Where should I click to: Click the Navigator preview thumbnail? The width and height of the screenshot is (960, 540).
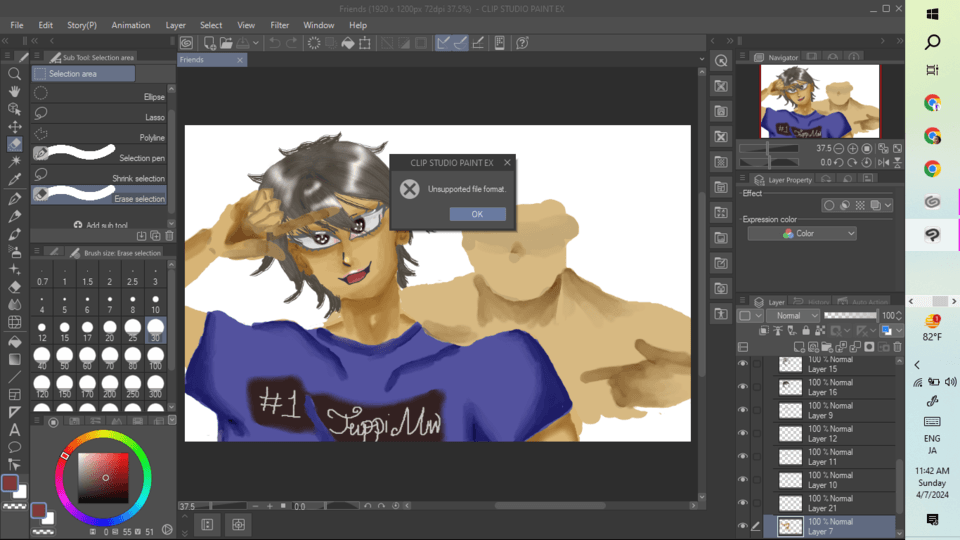pyautogui.click(x=820, y=101)
